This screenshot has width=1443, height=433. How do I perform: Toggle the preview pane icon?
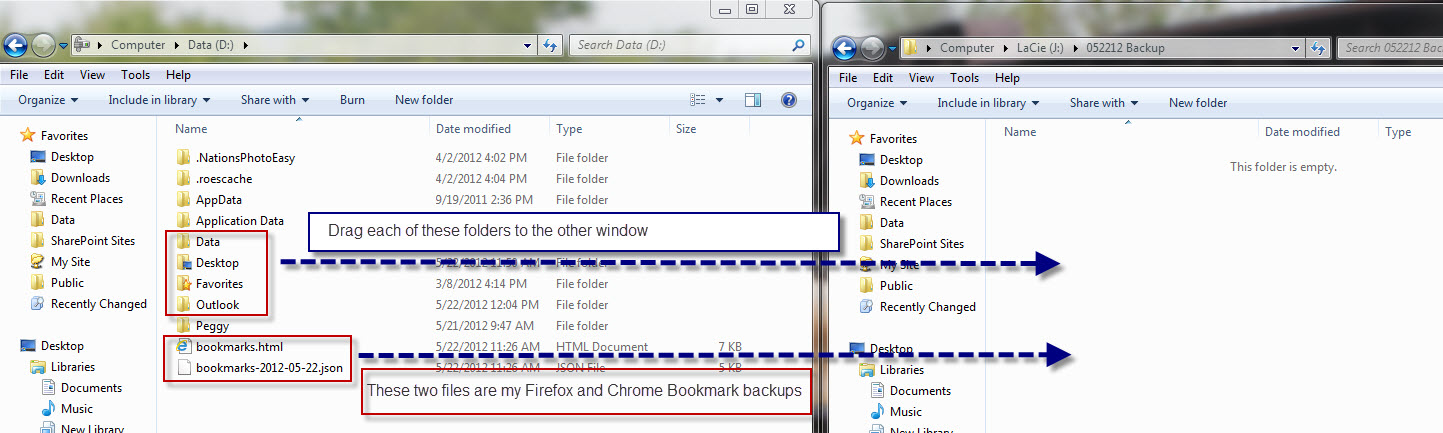(x=753, y=100)
